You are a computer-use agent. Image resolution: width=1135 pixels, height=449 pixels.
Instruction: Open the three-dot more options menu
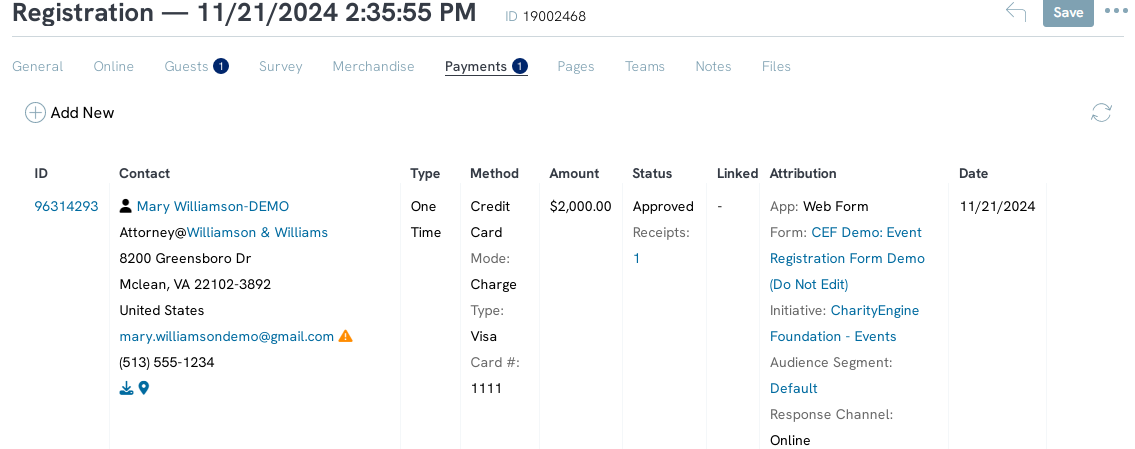[x=1117, y=12]
